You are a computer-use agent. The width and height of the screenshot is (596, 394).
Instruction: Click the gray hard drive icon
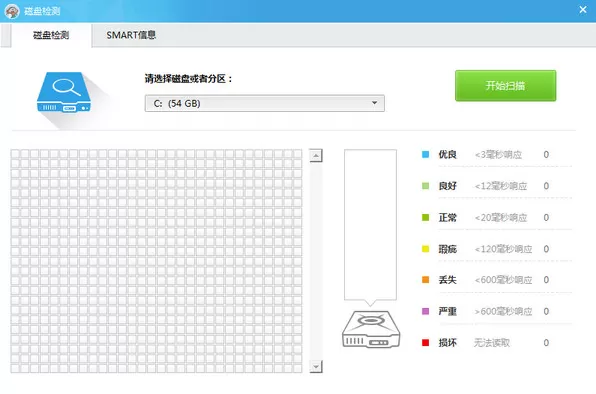(x=371, y=329)
